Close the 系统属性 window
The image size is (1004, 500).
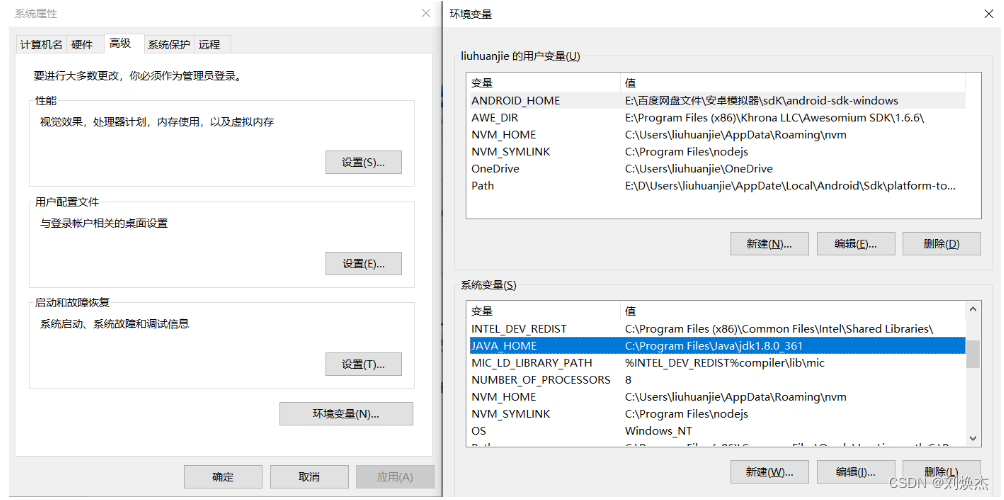tap(426, 13)
